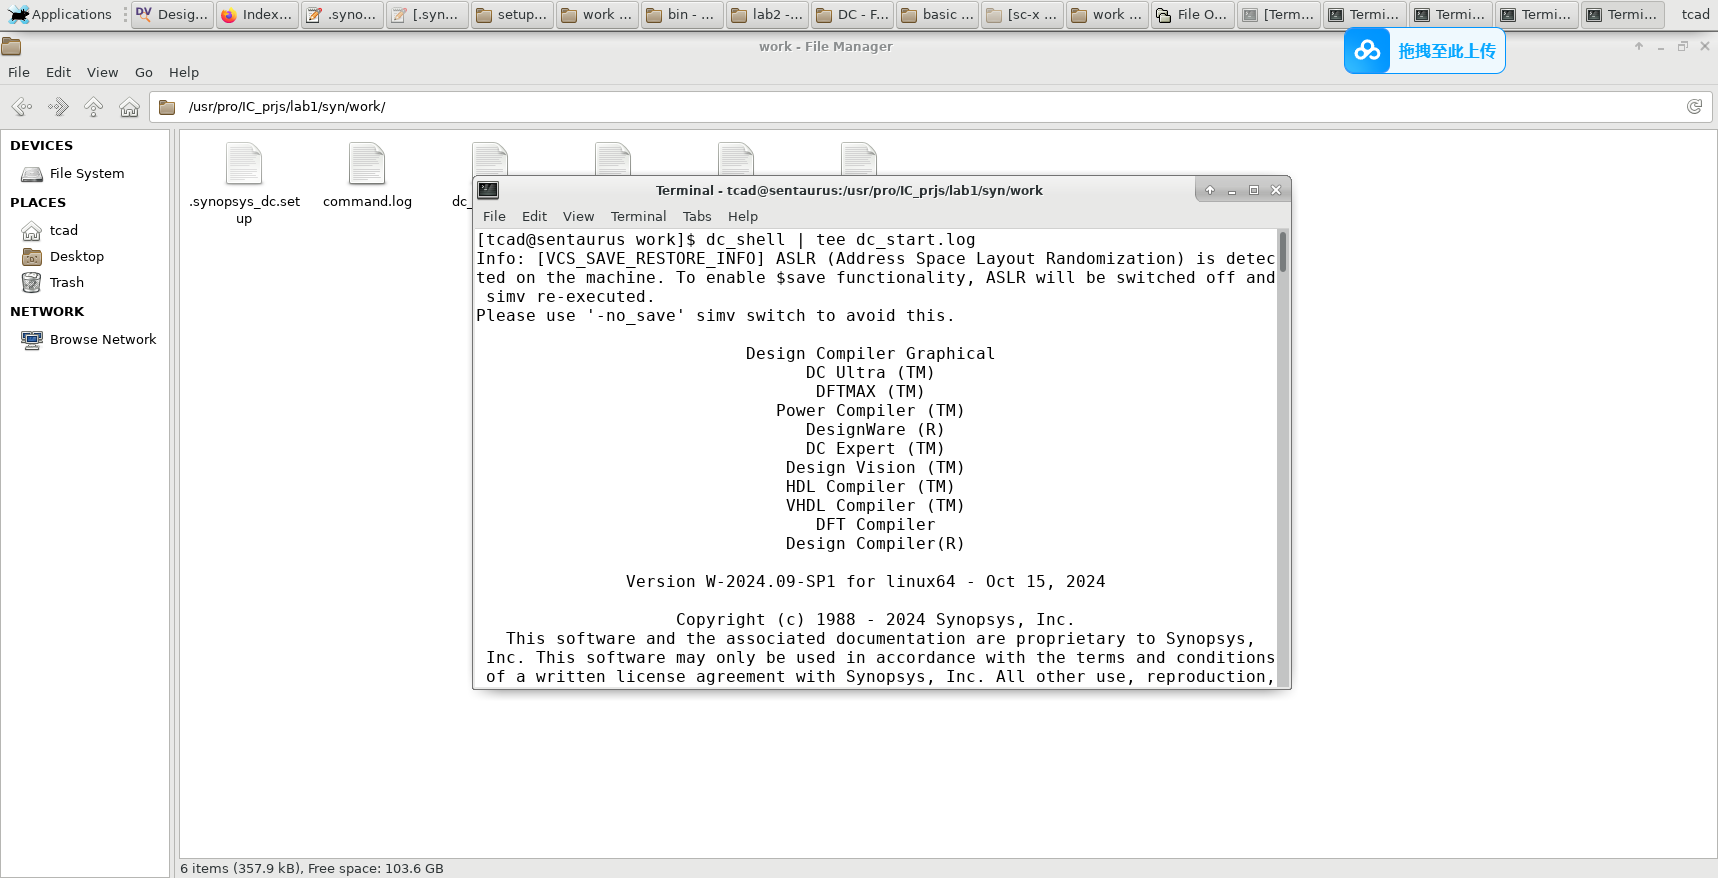Click the 拖拽至此上传 upload label
Viewport: 1718px width, 878px height.
coord(1447,51)
